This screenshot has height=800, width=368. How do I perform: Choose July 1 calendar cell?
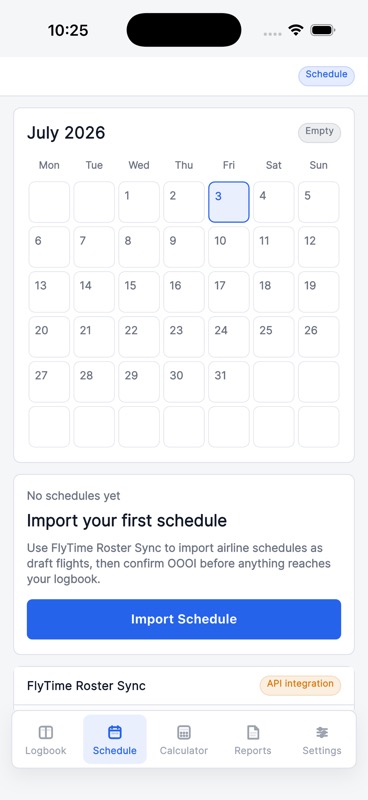[139, 202]
